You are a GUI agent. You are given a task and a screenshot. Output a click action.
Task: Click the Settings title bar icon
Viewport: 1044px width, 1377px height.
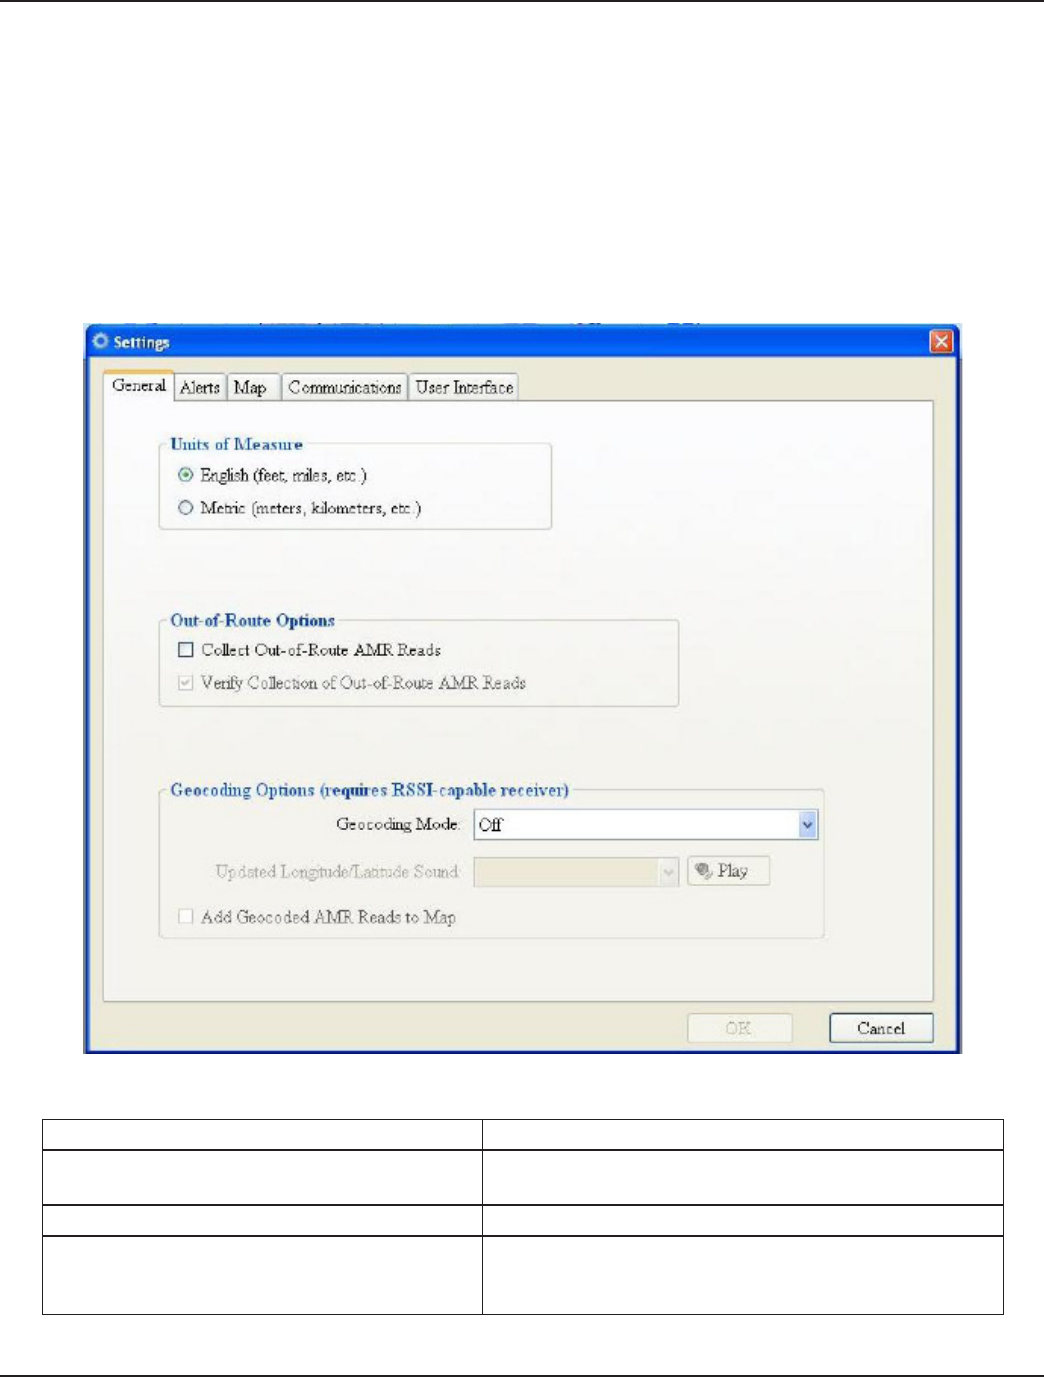[100, 341]
